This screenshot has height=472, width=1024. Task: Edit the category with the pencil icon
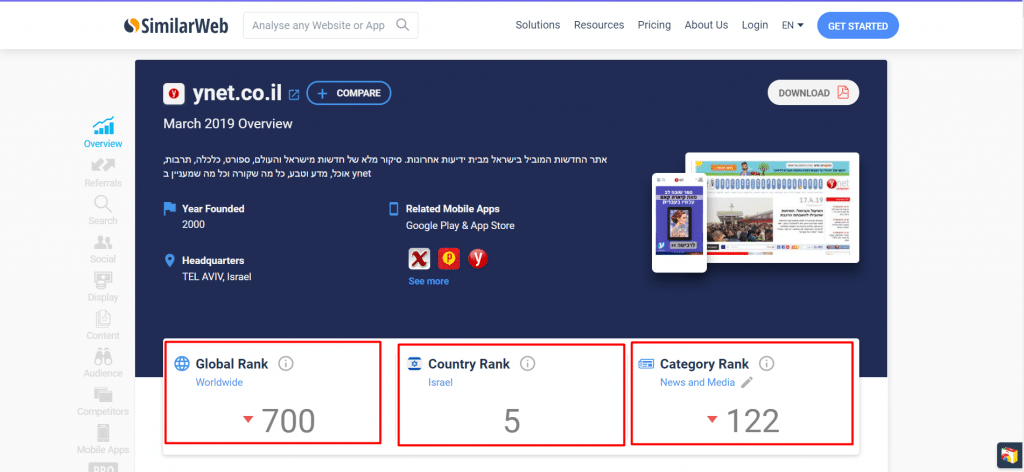pos(747,383)
